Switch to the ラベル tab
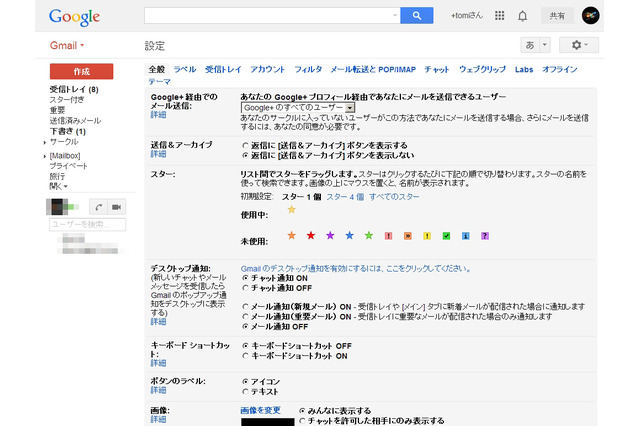 coord(185,69)
